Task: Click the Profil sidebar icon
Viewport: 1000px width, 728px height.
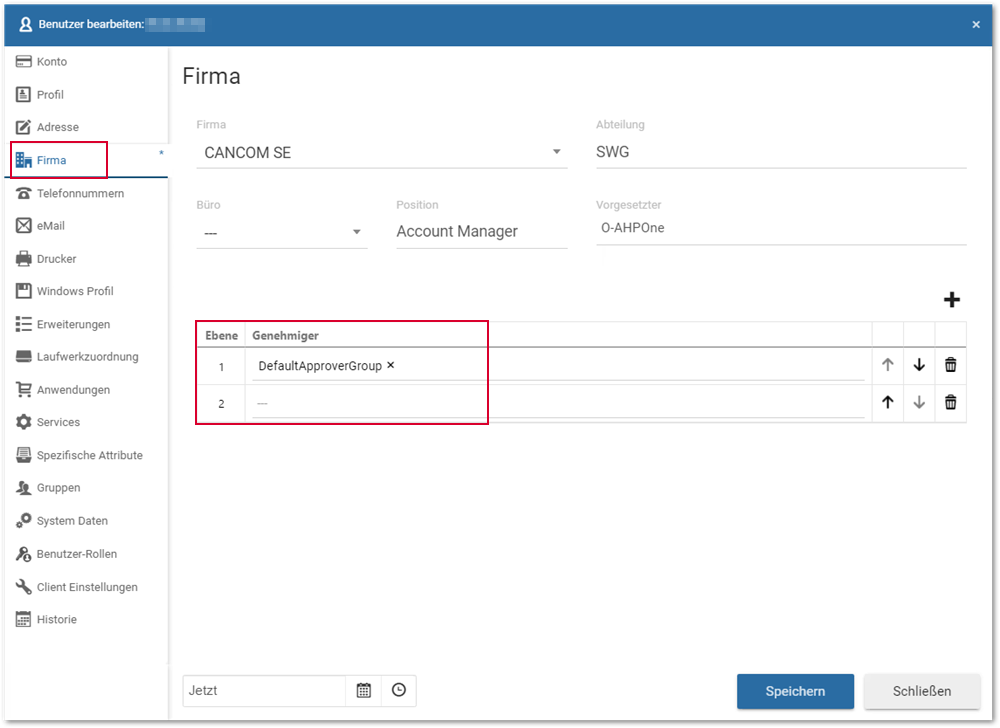Action: tap(24, 94)
